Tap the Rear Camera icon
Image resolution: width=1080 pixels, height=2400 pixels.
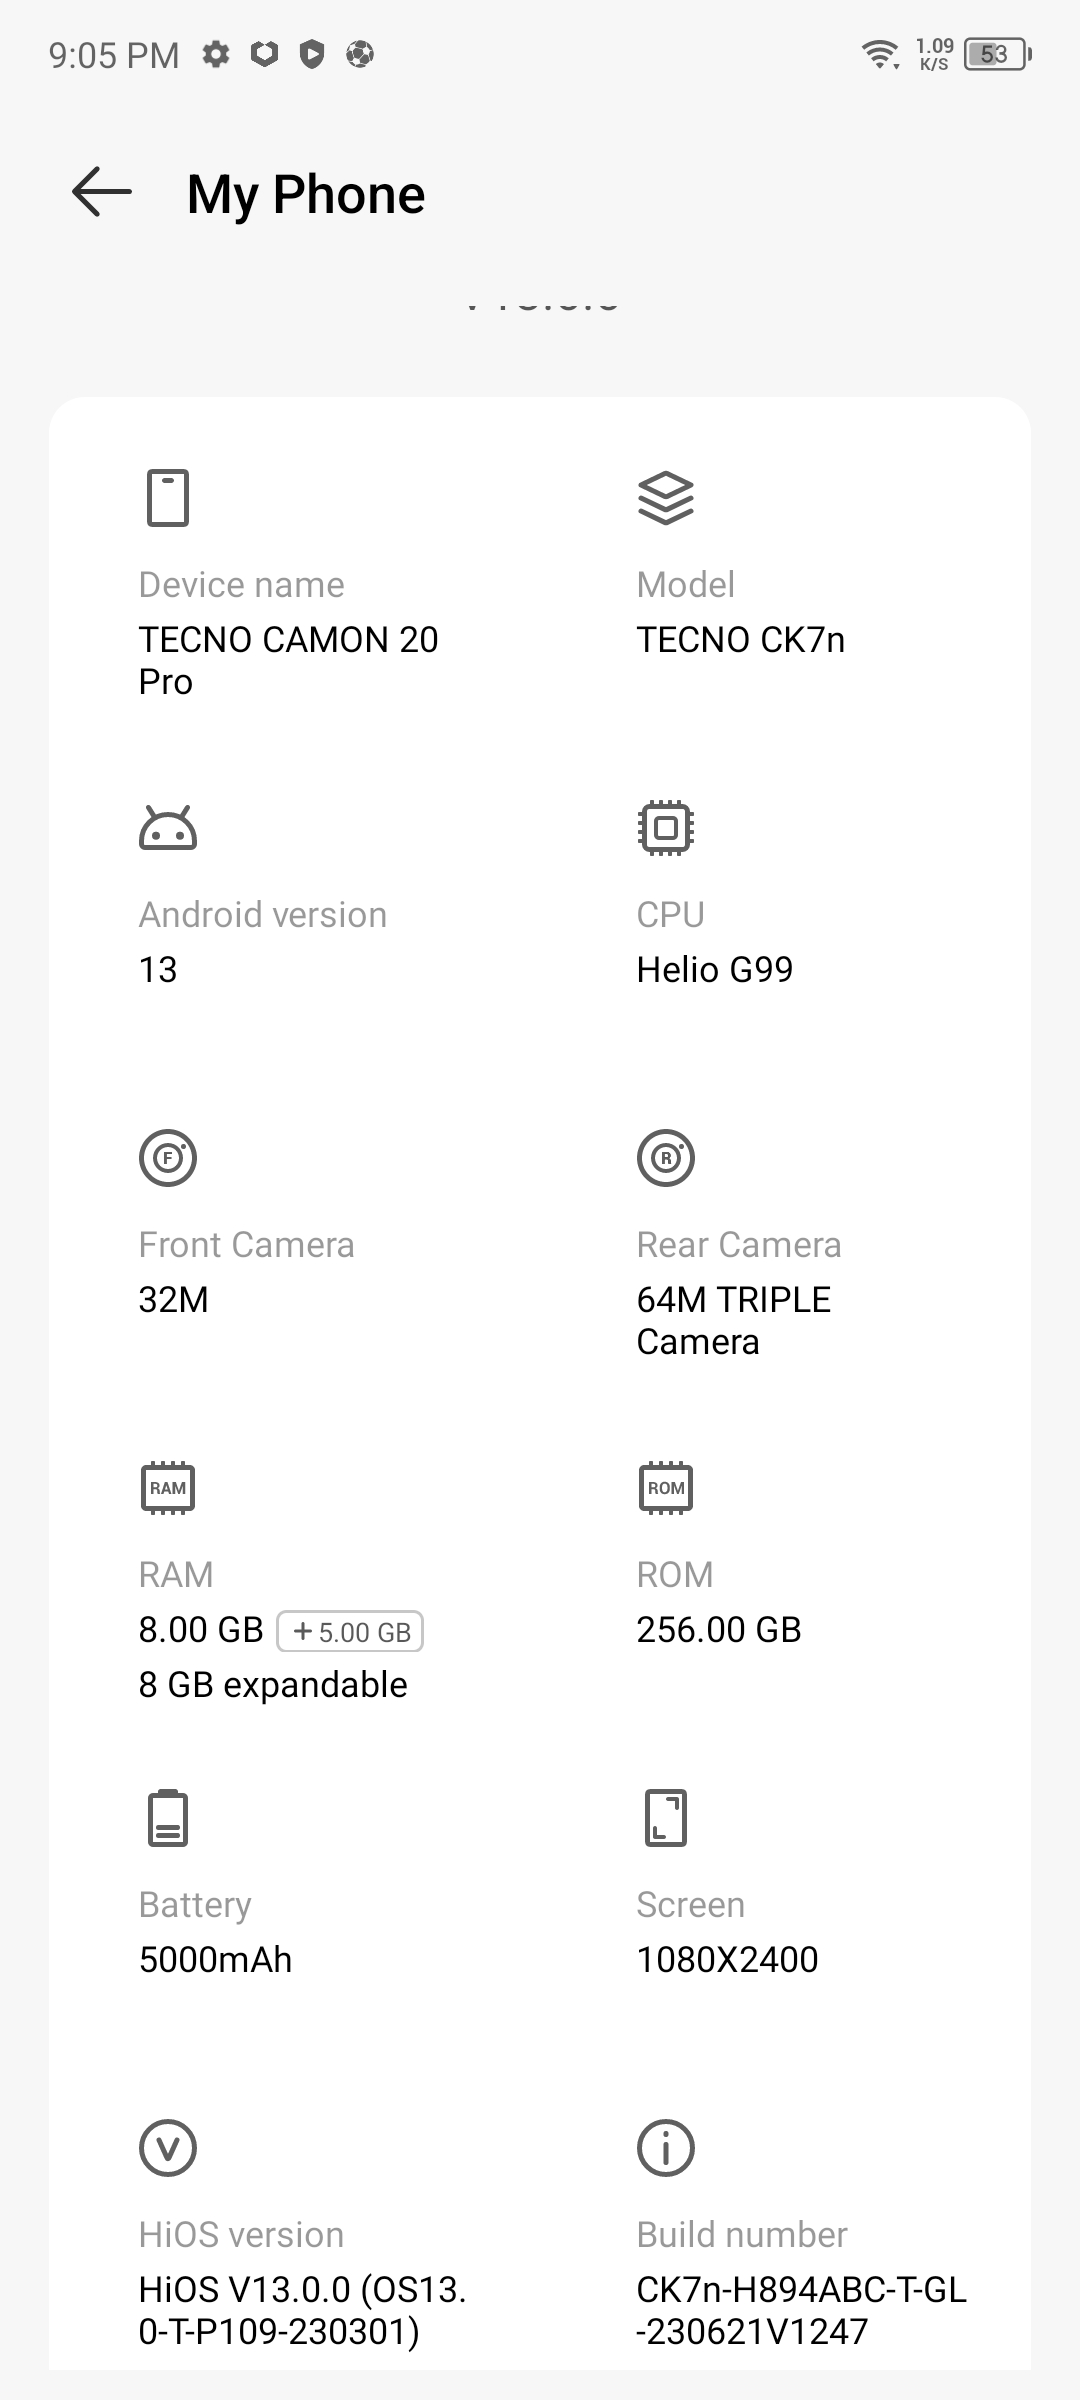666,1158
